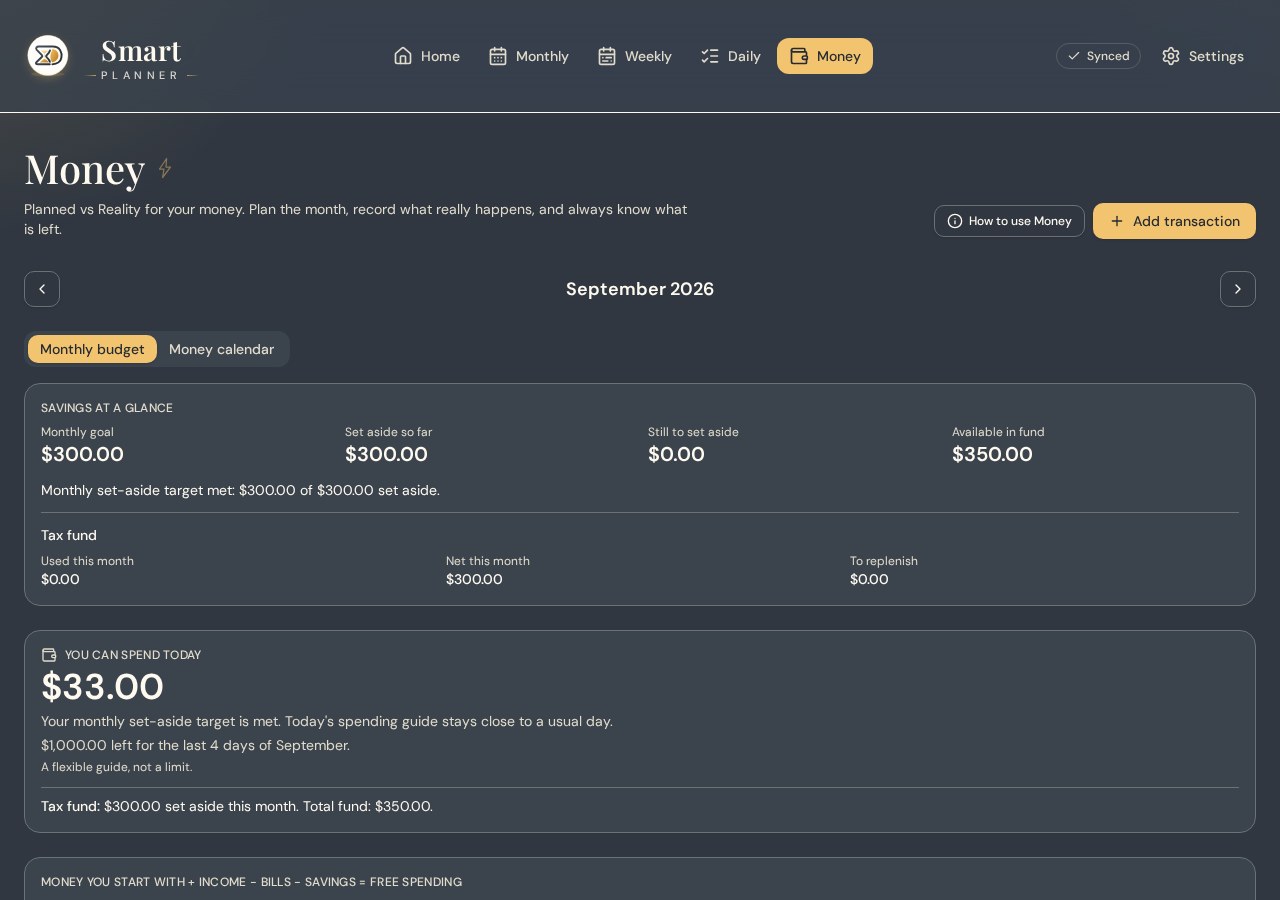Click the A flexible guide, not a limit note
The image size is (1280, 900).
coord(116,767)
